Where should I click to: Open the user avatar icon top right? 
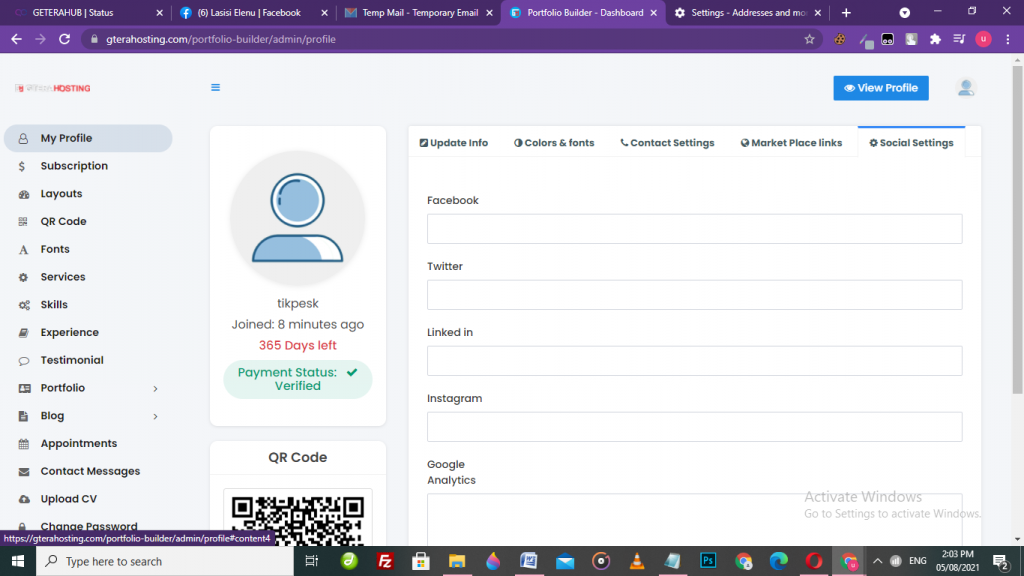(965, 88)
